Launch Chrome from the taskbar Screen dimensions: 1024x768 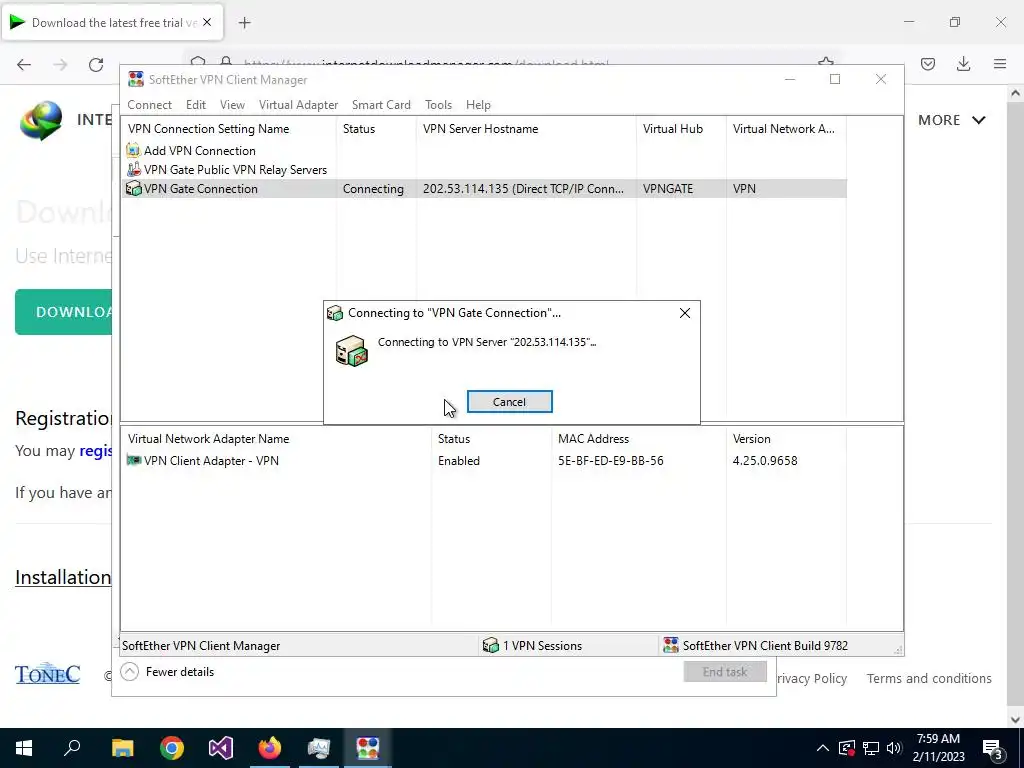click(172, 748)
